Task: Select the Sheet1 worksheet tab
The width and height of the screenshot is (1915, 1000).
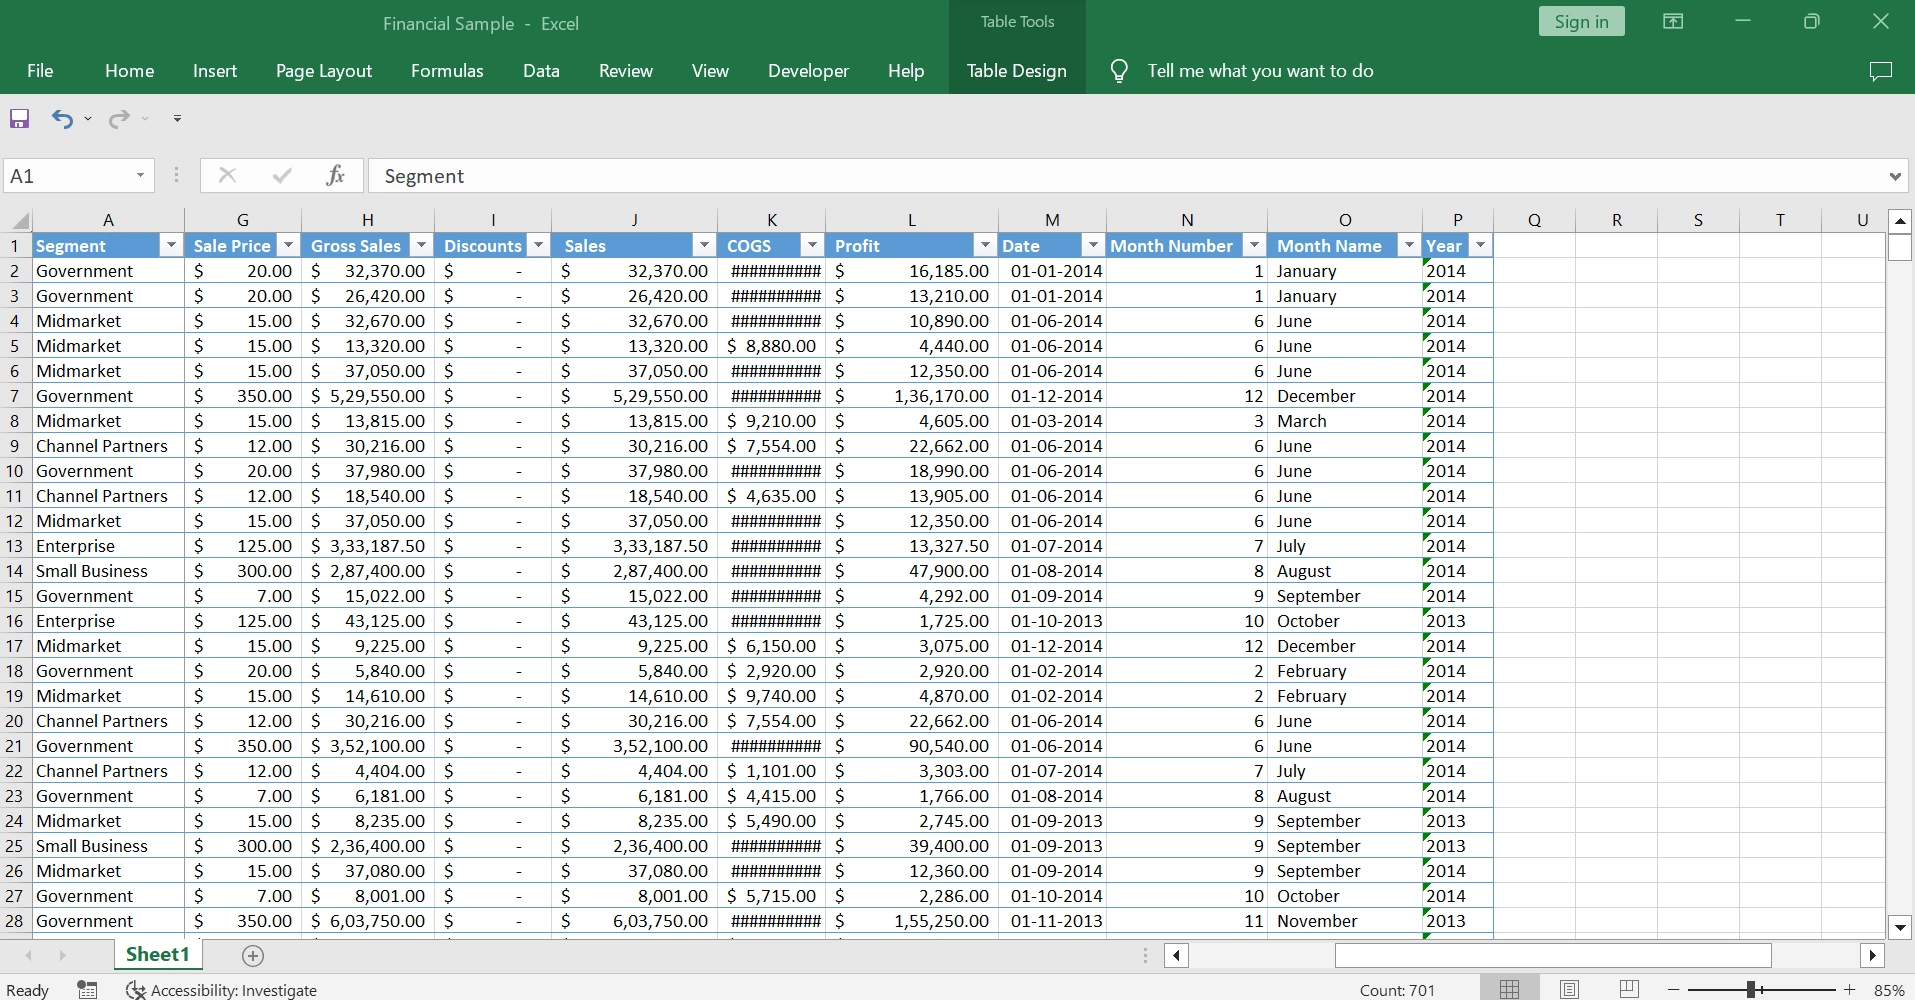Action: [x=157, y=955]
